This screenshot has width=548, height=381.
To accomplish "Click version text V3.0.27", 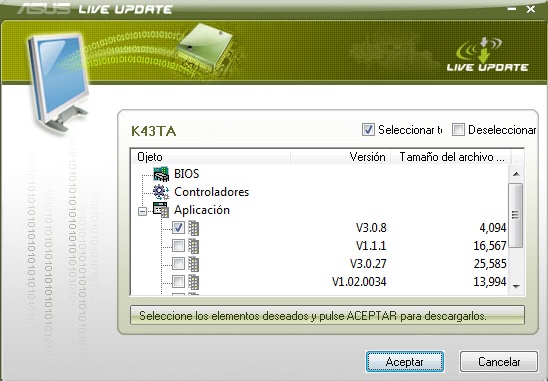I will tap(368, 264).
